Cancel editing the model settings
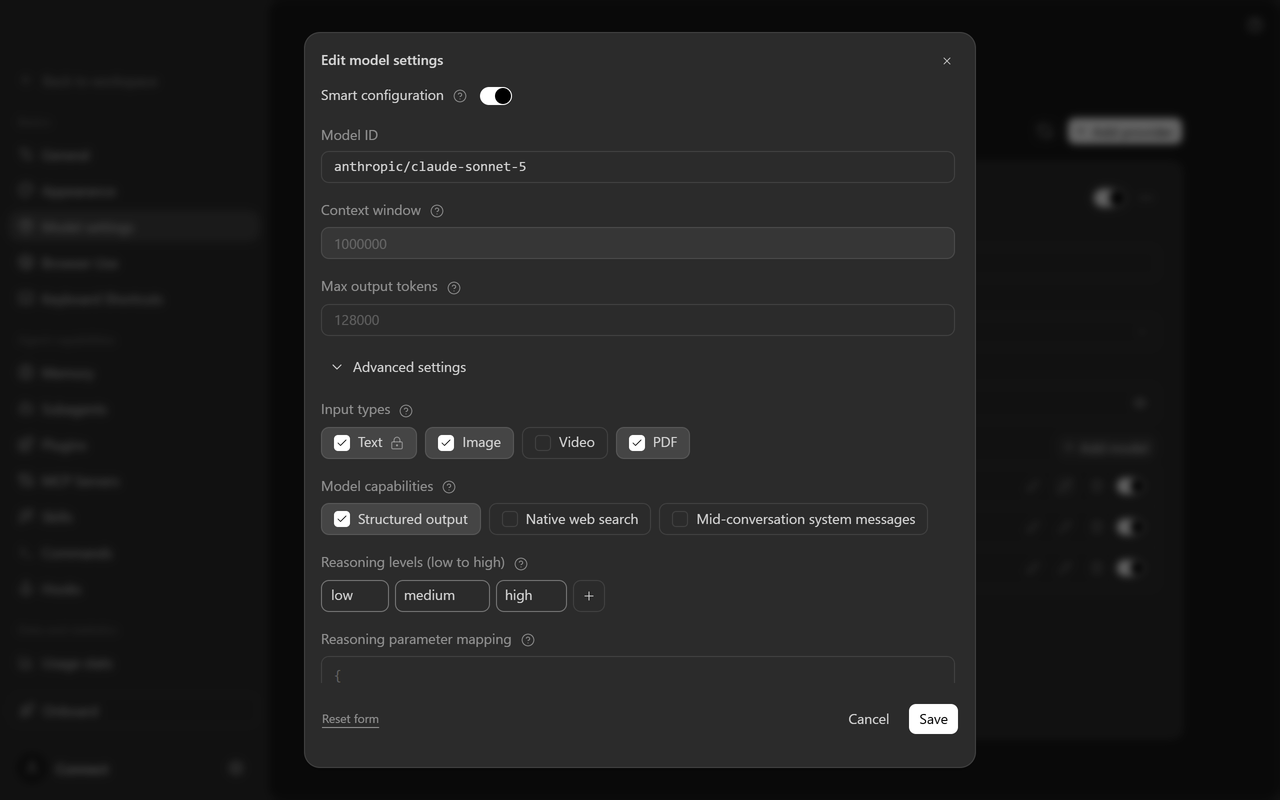 868,719
